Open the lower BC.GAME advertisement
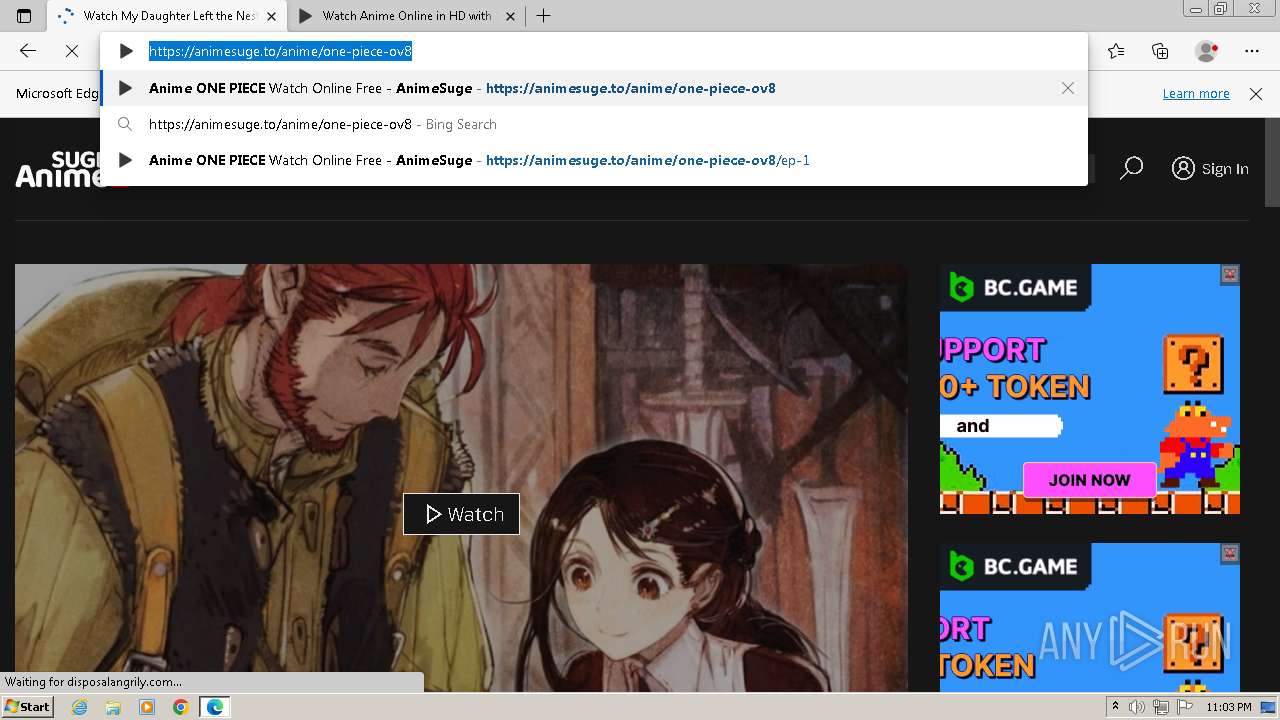Screen dimensions: 1280x720 pyautogui.click(x=1090, y=618)
